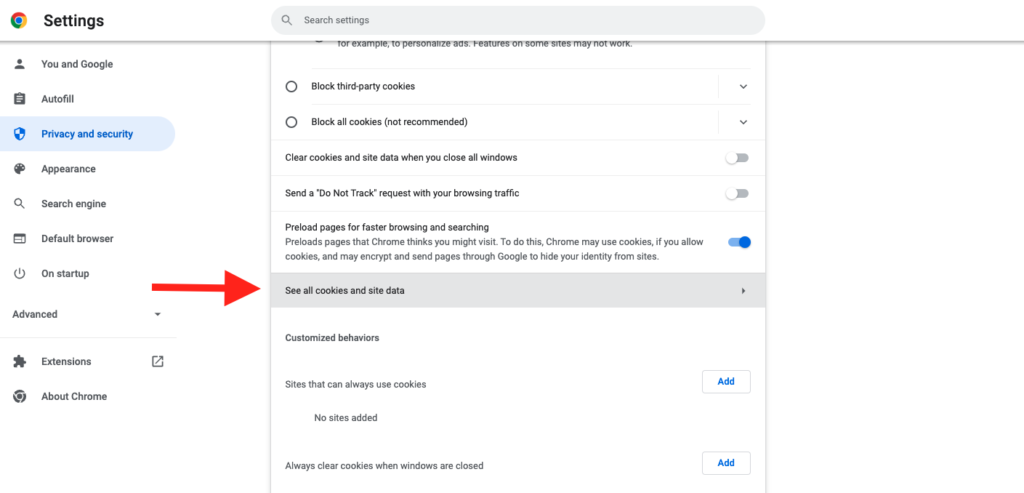
Task: Turn on the Do Not Track toggle
Action: pyautogui.click(x=737, y=193)
